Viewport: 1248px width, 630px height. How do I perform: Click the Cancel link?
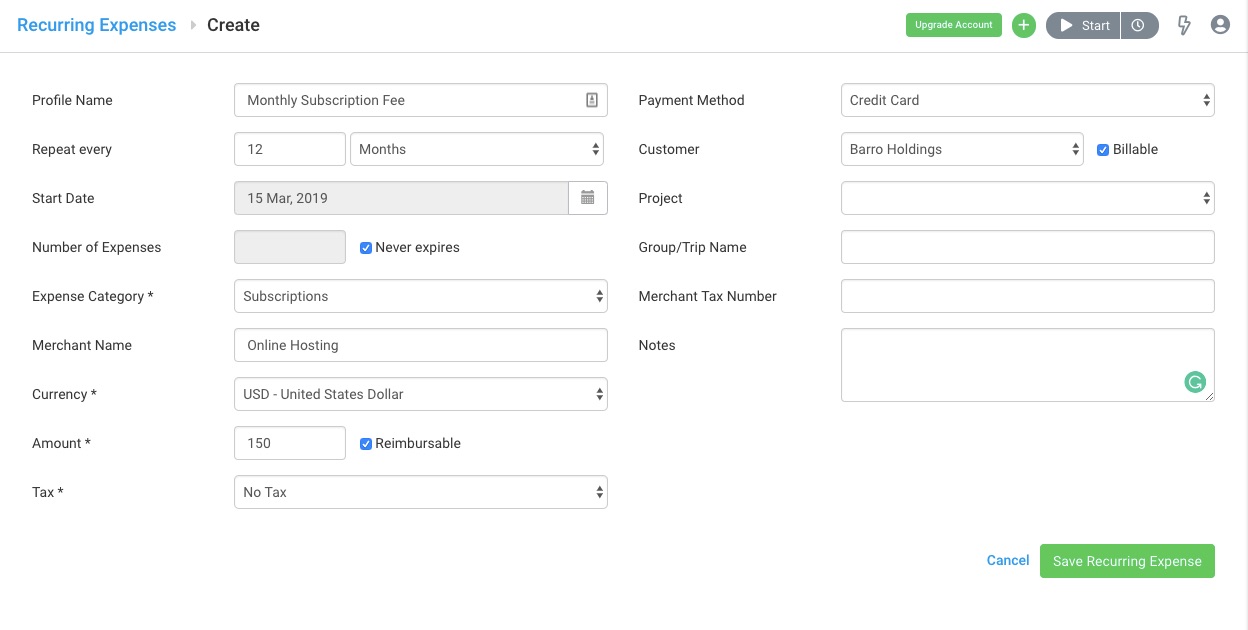pyautogui.click(x=1008, y=560)
